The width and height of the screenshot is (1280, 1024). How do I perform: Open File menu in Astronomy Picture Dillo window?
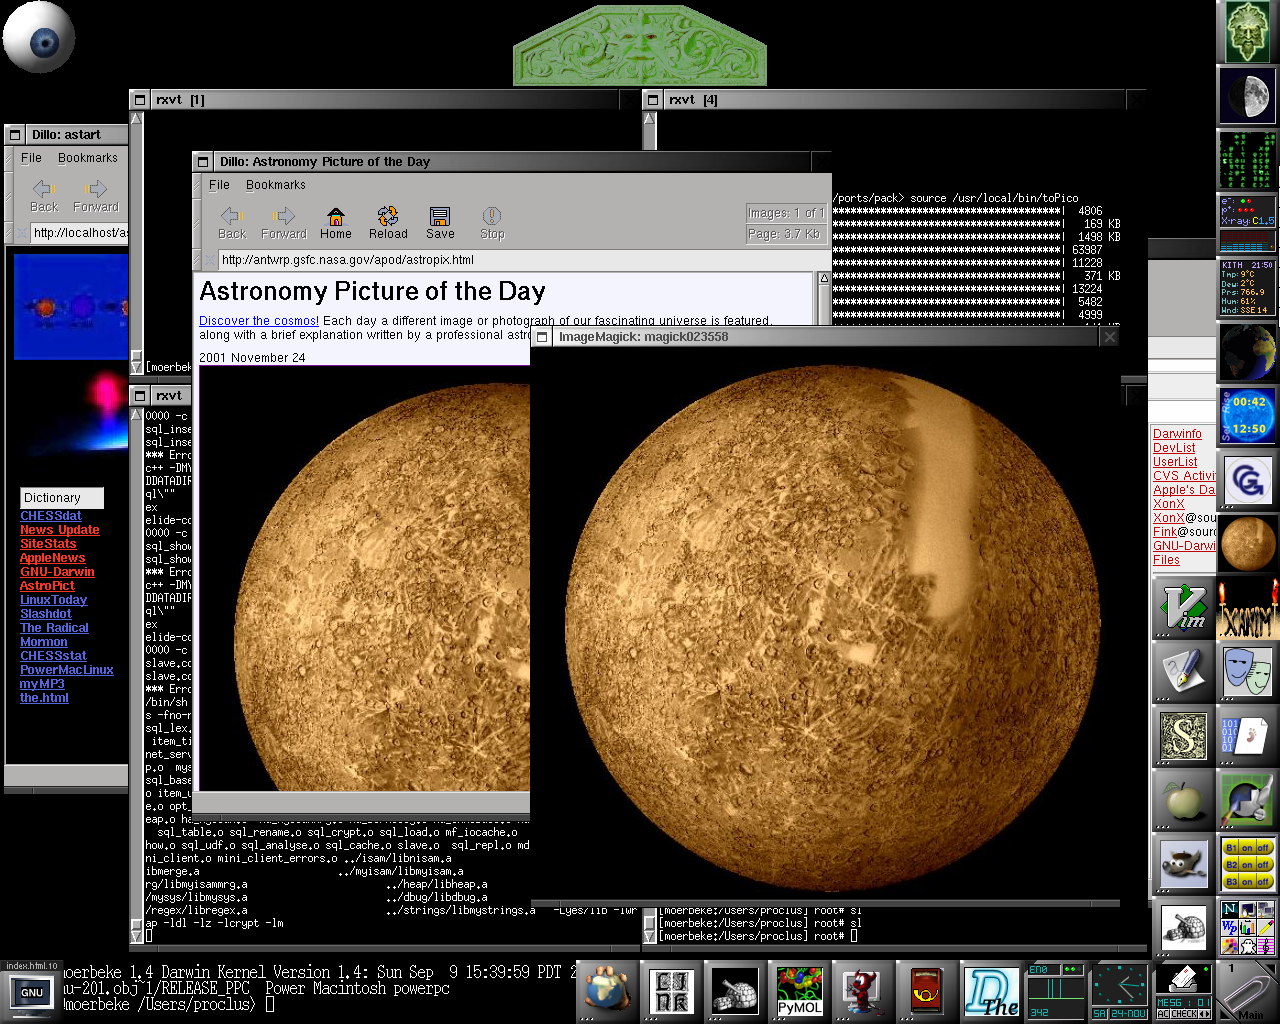click(x=219, y=185)
